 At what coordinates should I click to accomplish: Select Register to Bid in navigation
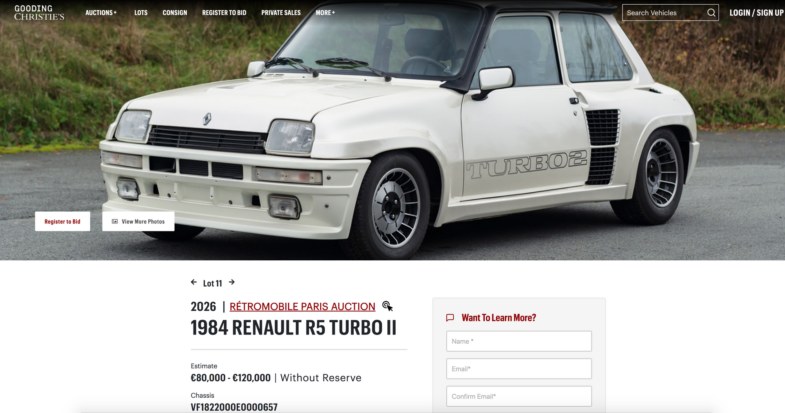pos(224,13)
